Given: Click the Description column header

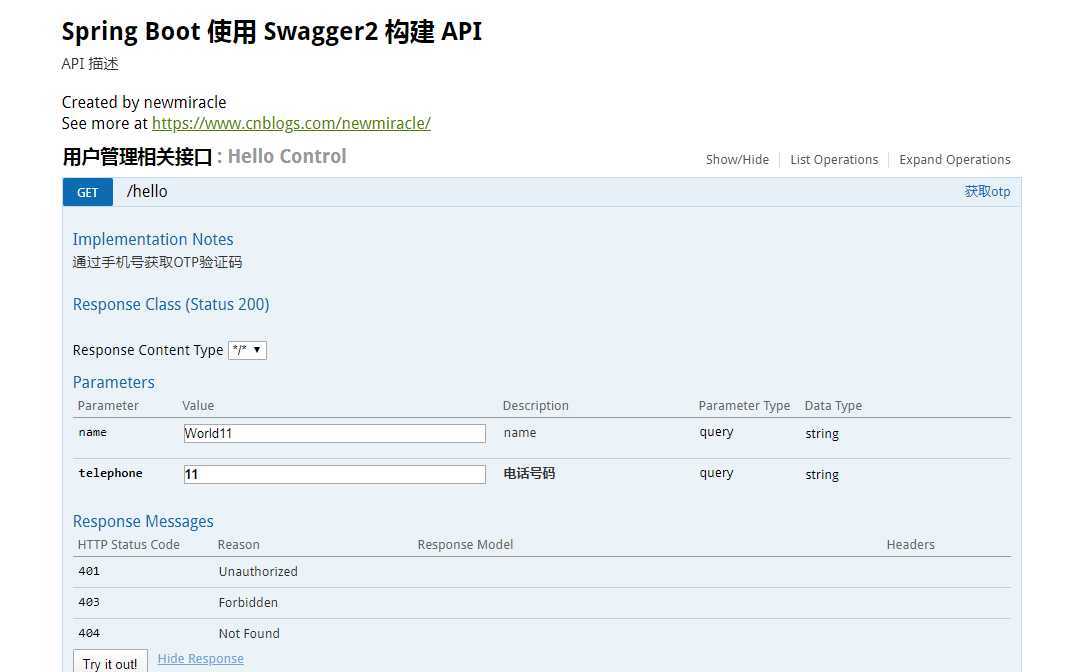Looking at the screenshot, I should pyautogui.click(x=535, y=405).
